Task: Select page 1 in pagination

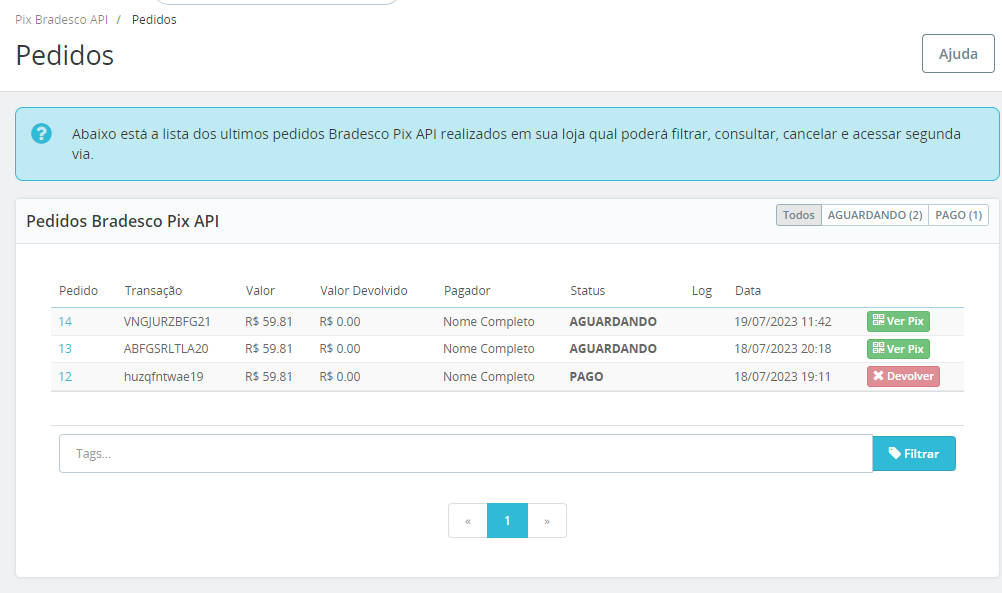Action: tap(507, 521)
